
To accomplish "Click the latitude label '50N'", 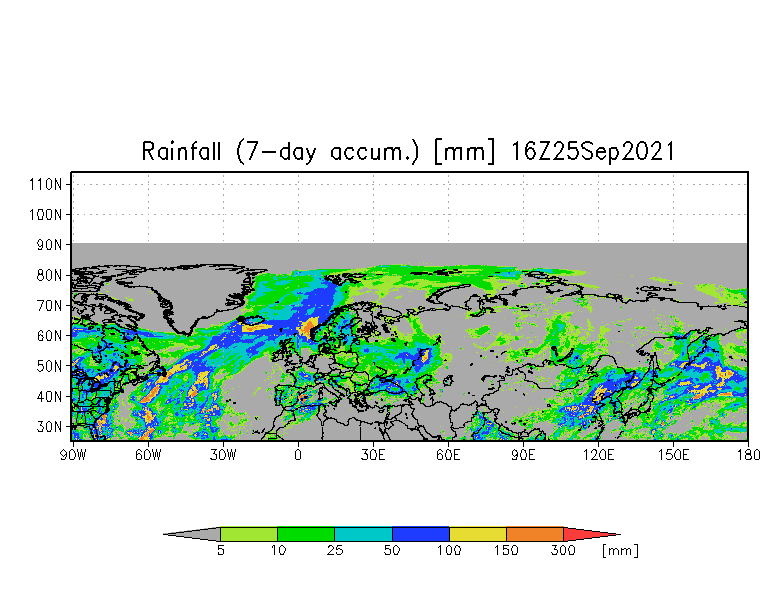I will pyautogui.click(x=49, y=366).
